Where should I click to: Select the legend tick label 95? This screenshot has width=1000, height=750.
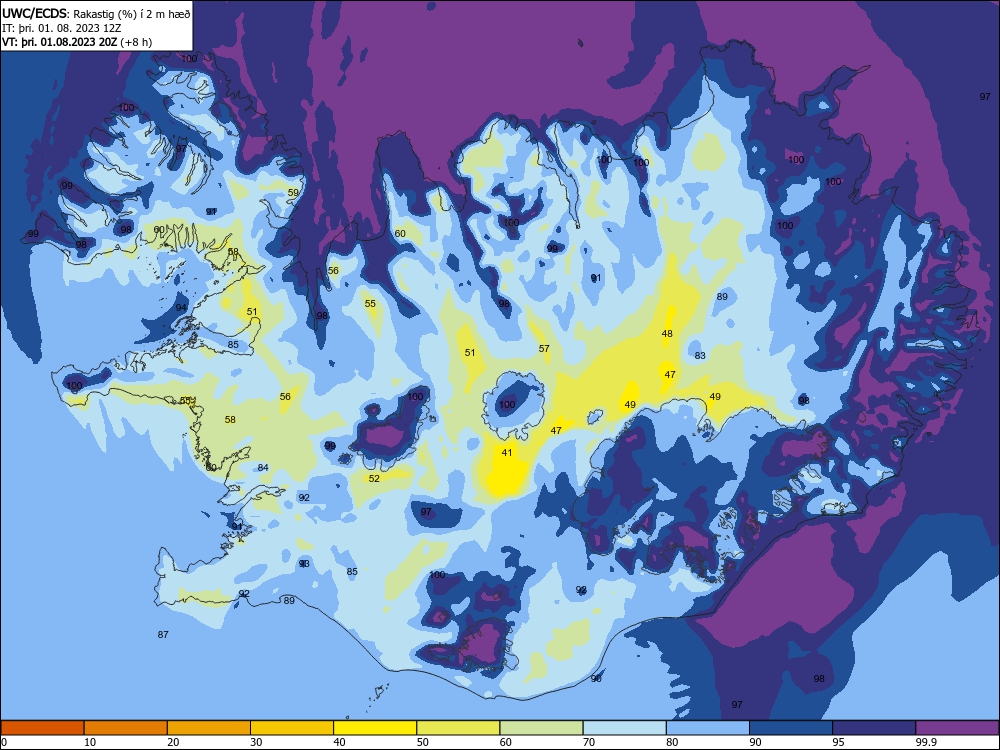point(839,742)
